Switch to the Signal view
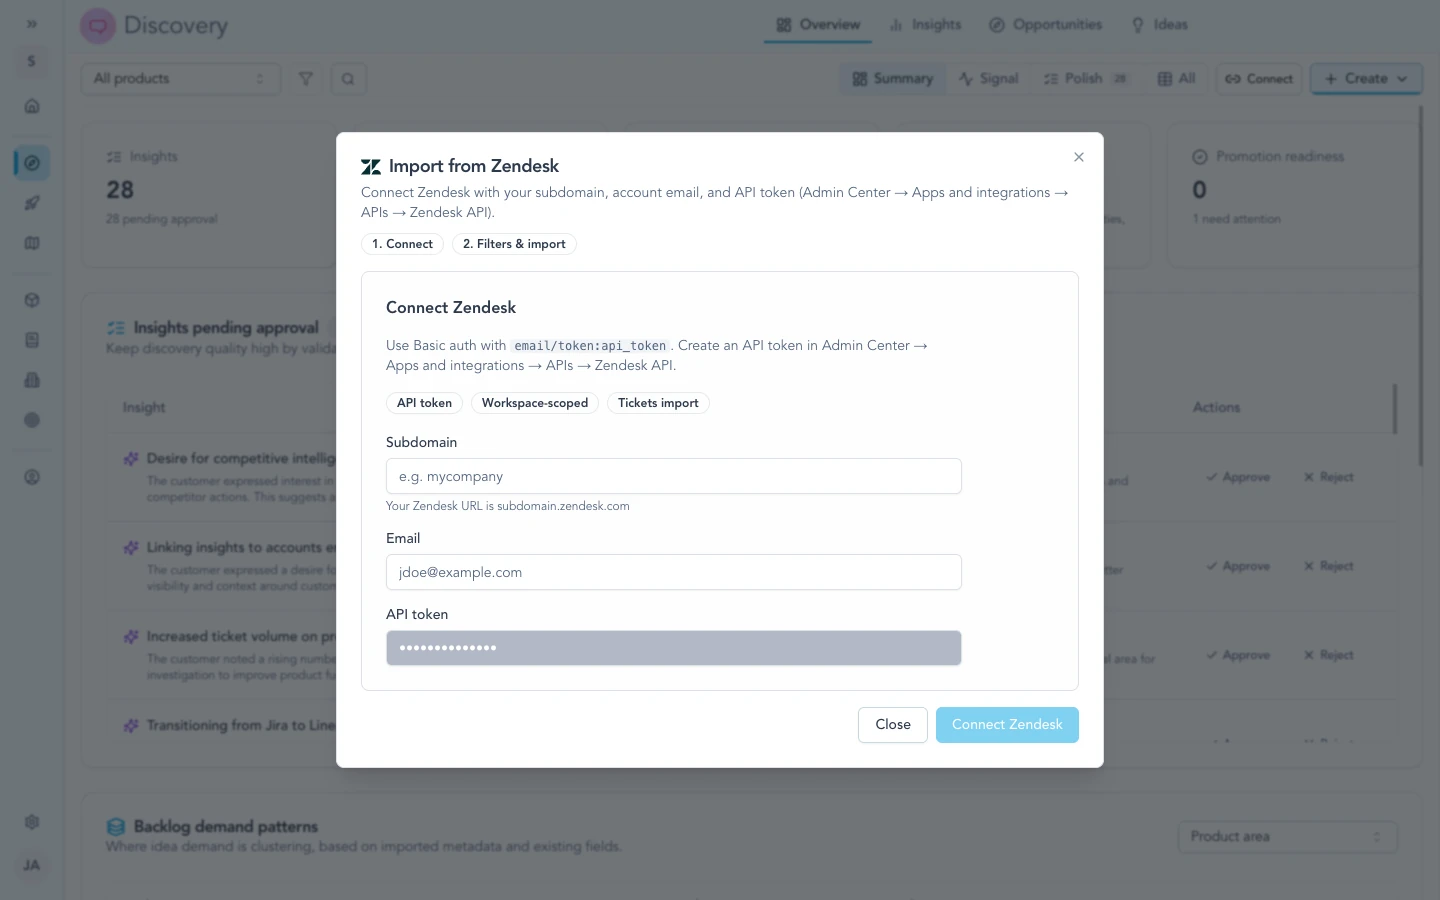This screenshot has width=1440, height=900. (988, 78)
